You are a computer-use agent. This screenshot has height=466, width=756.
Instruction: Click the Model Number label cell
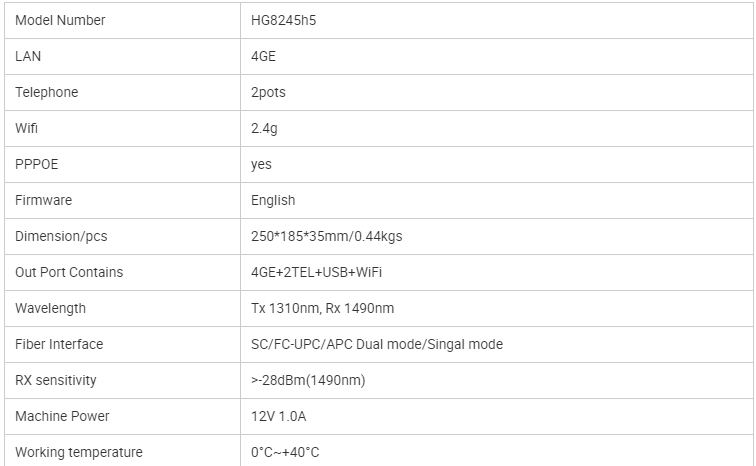tap(60, 20)
